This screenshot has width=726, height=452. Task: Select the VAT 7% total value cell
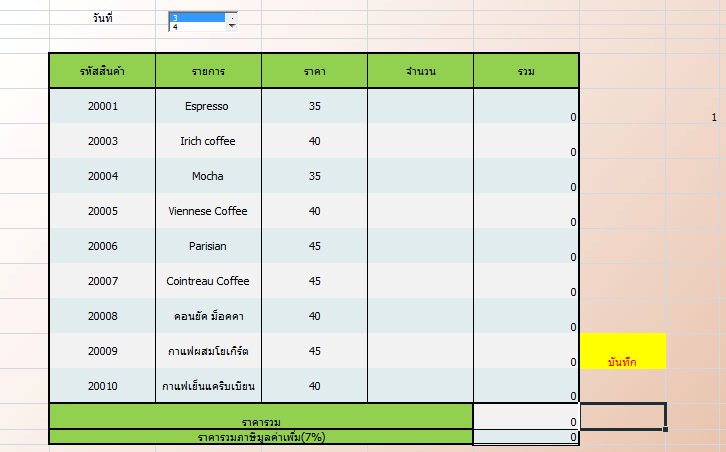[x=526, y=437]
